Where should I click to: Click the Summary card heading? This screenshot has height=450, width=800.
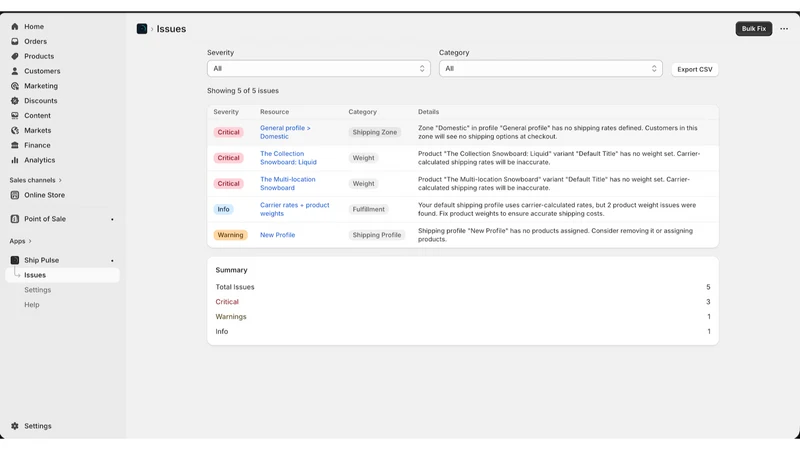231,270
